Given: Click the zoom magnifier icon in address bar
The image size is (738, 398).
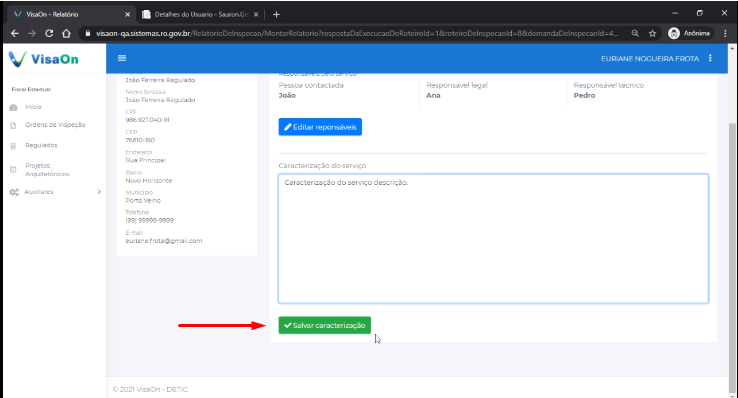Looking at the screenshot, I should click(635, 33).
